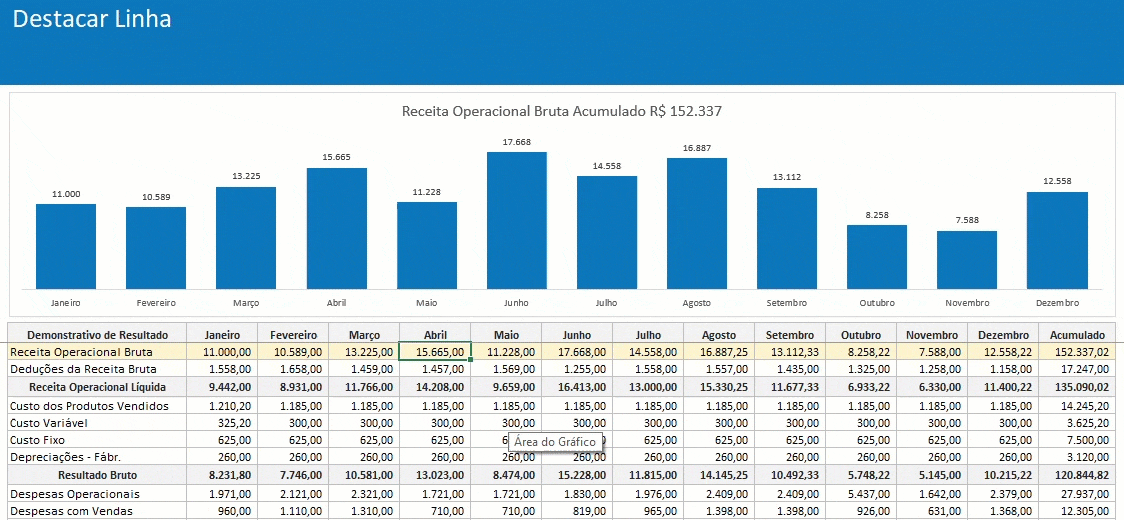Select the cell with 12.305,00 in Acumulado

point(1077,511)
